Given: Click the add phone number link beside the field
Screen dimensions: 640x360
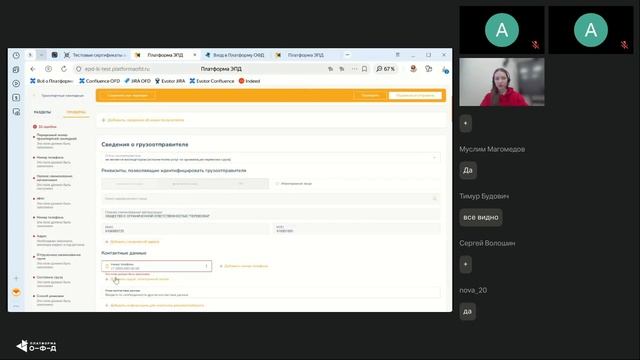Looking at the screenshot, I should (244, 266).
